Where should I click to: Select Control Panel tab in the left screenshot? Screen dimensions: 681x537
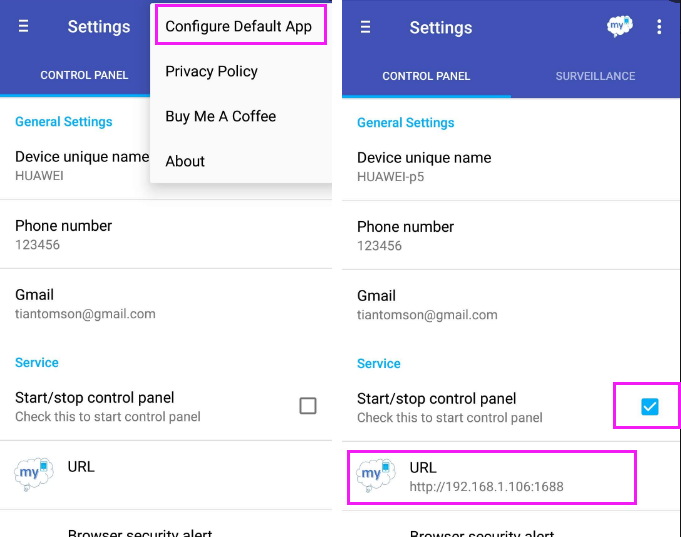[84, 75]
